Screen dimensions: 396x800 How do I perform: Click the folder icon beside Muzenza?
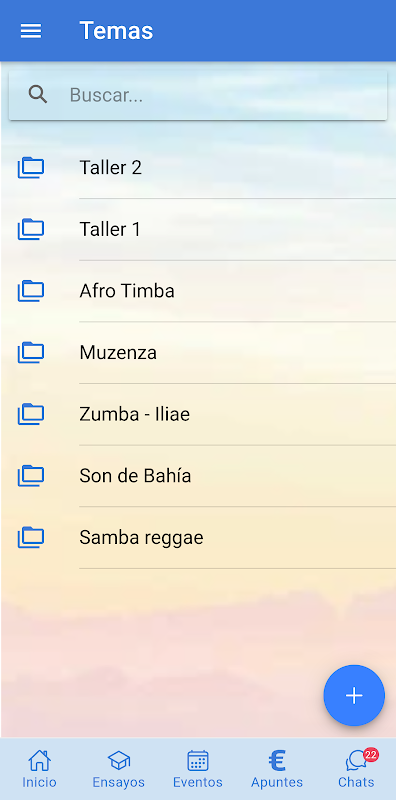coord(31,353)
